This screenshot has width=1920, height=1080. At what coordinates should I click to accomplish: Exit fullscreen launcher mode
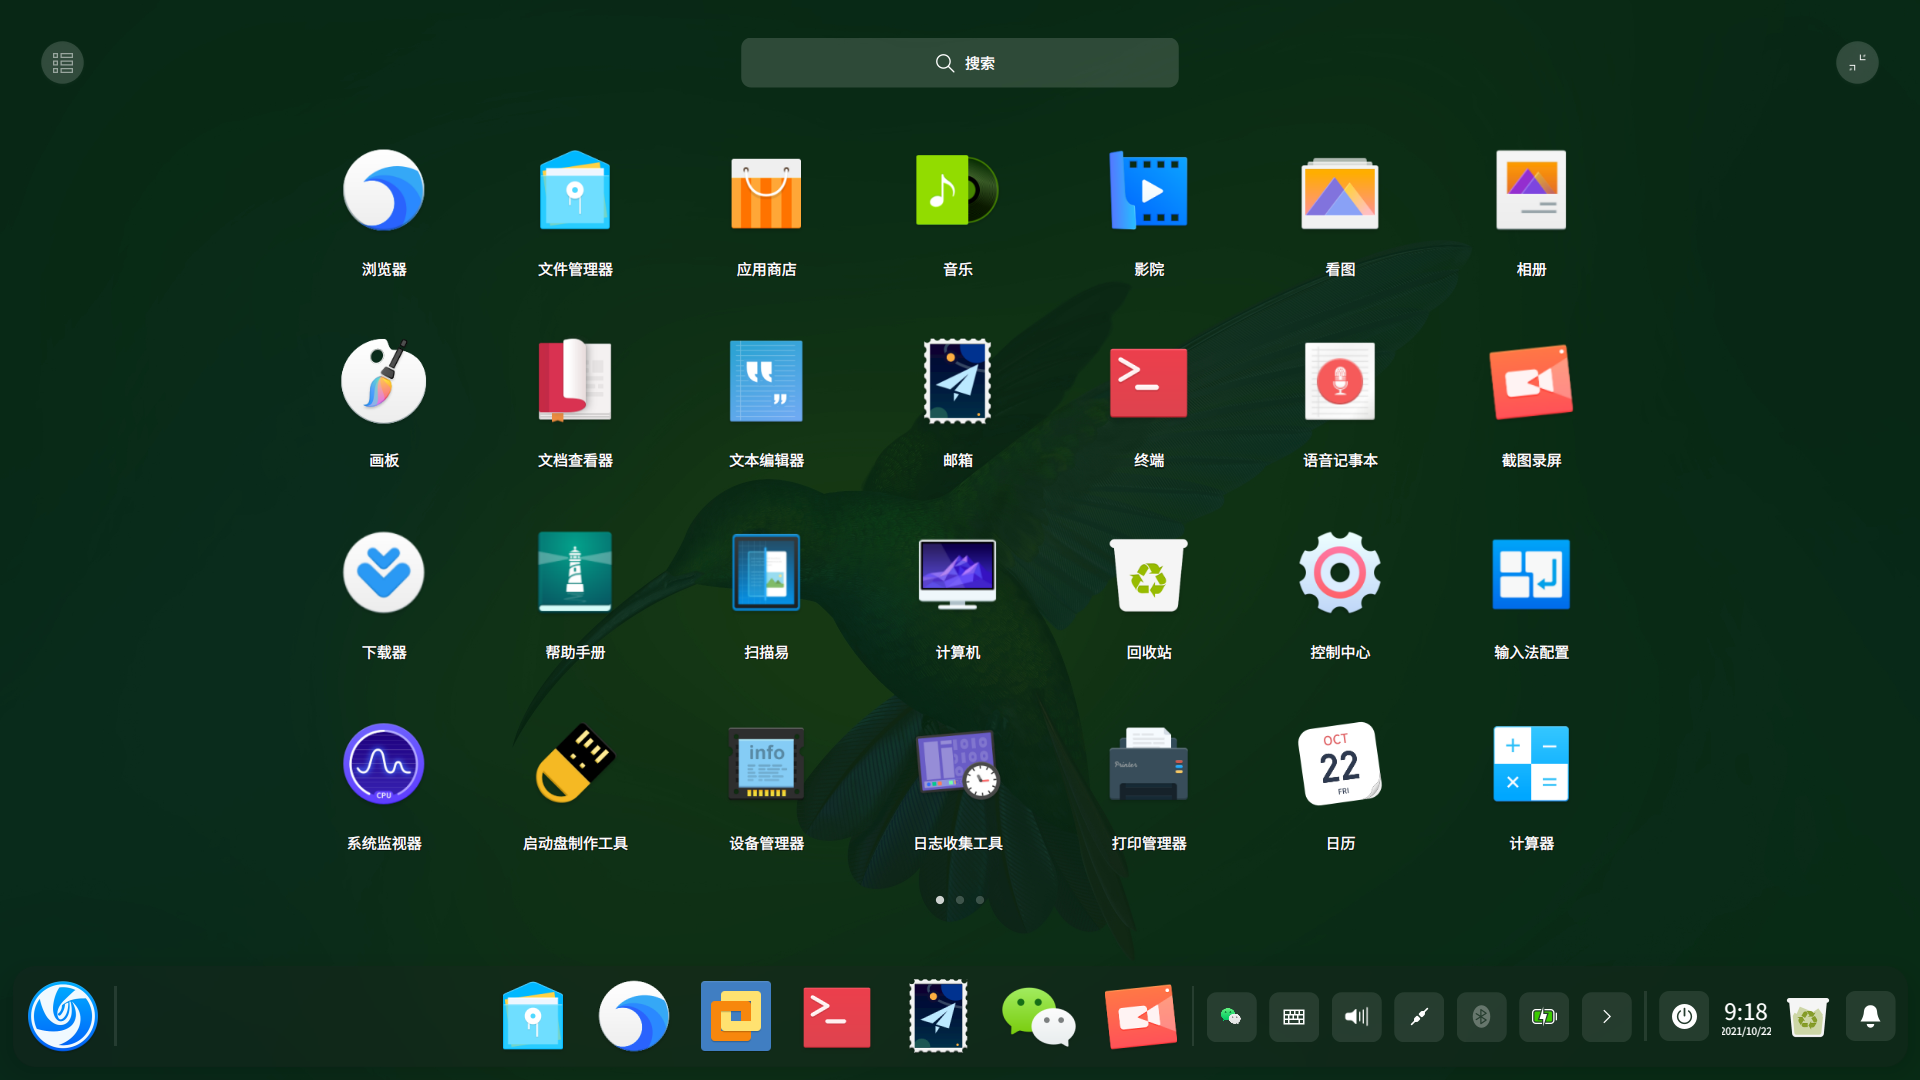click(1857, 63)
